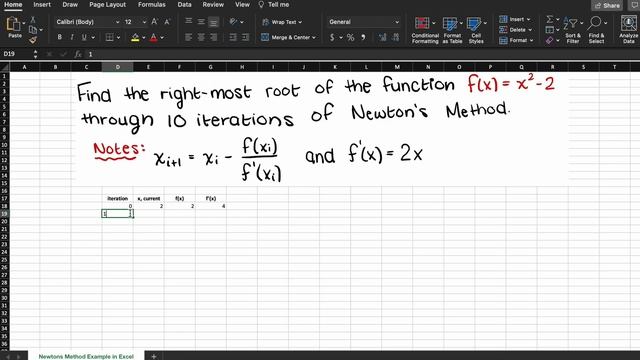Click Delete cells button
The image size is (640, 360).
point(516,30)
